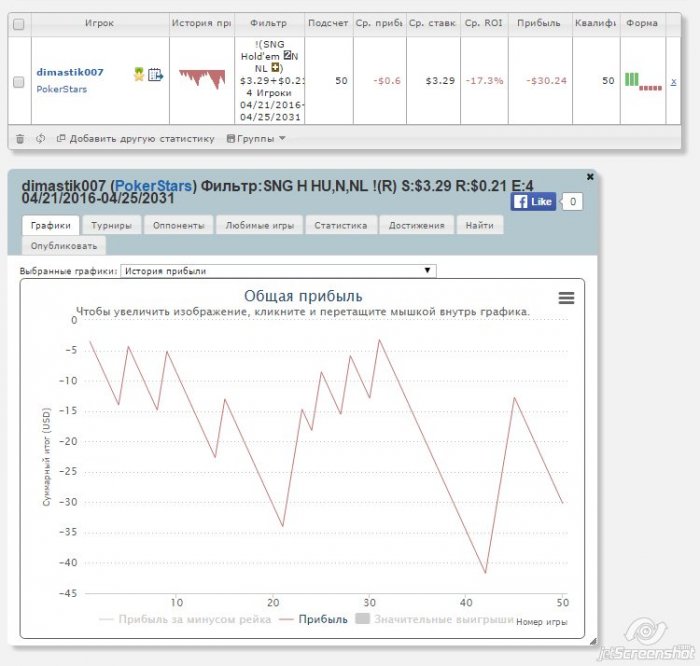Viewport: 700px width, 666px height.
Task: Sort by Игрок column header
Action: [100, 23]
